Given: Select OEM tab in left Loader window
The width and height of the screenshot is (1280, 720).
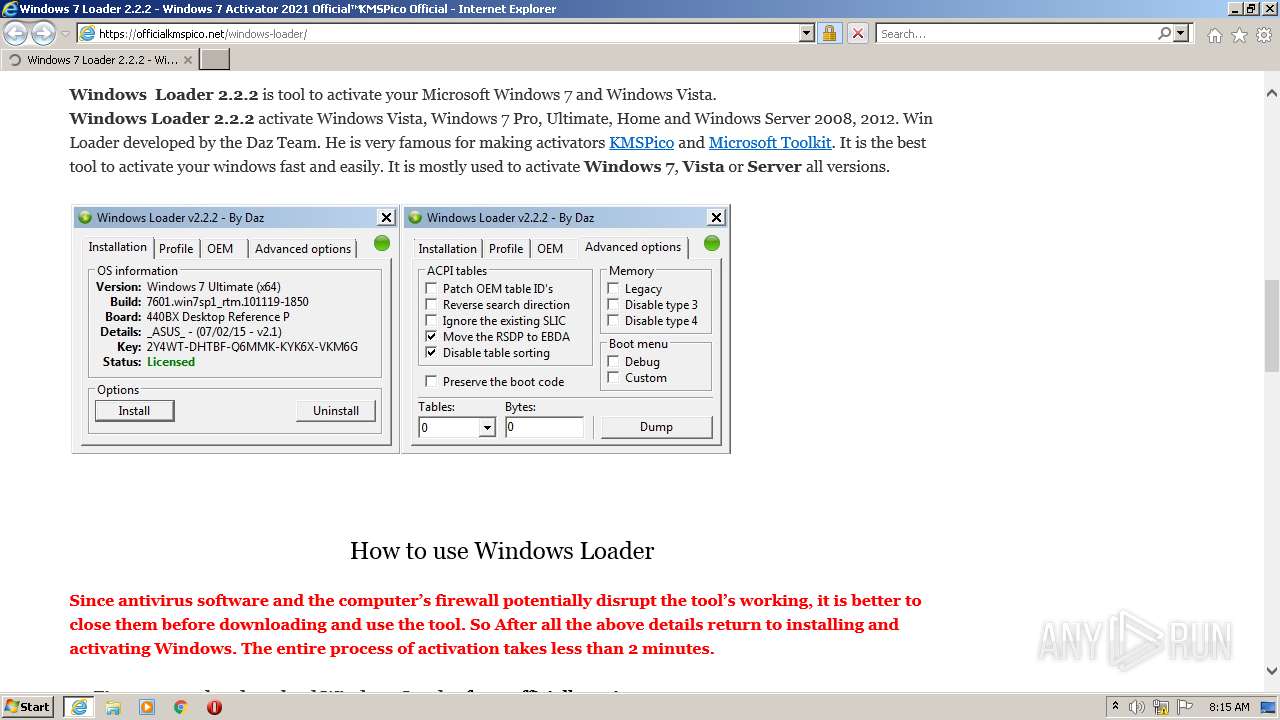Looking at the screenshot, I should pyautogui.click(x=220, y=249).
